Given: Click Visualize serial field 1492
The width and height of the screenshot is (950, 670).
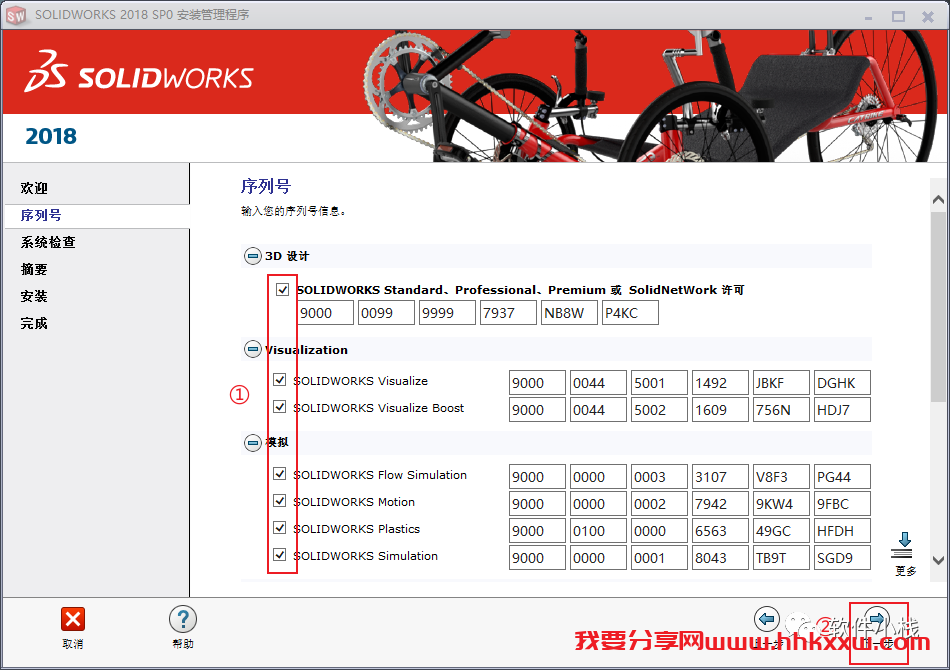Looking at the screenshot, I should (x=720, y=383).
